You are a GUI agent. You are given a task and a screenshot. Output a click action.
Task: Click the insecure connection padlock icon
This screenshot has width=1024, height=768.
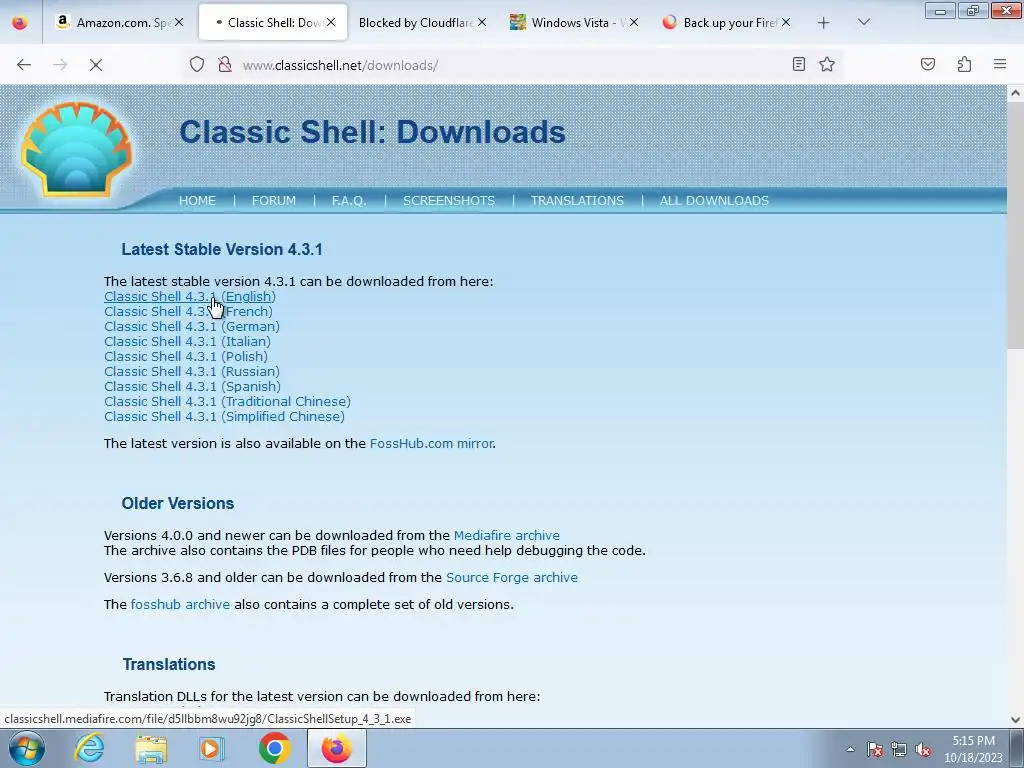pyautogui.click(x=225, y=64)
